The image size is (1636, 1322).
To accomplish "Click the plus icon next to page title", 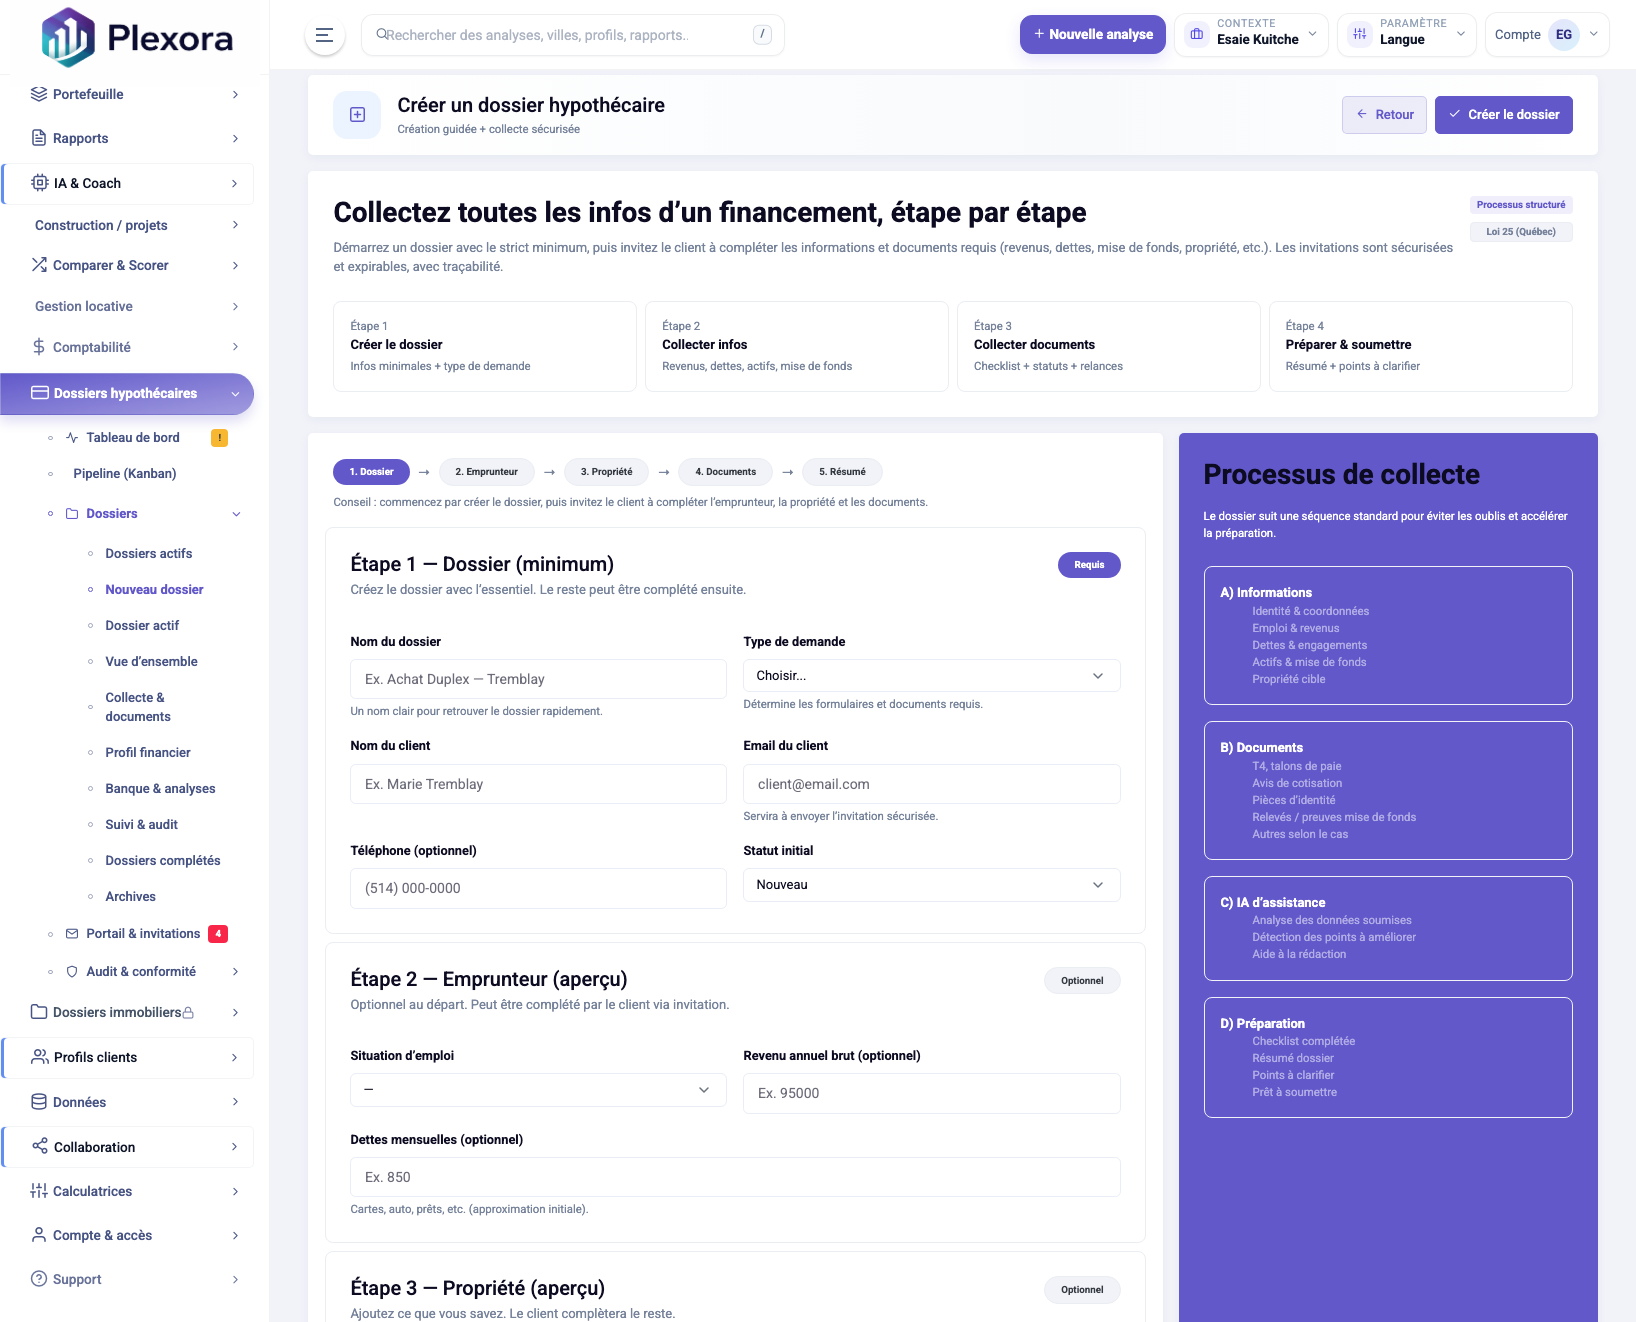I will click(357, 115).
